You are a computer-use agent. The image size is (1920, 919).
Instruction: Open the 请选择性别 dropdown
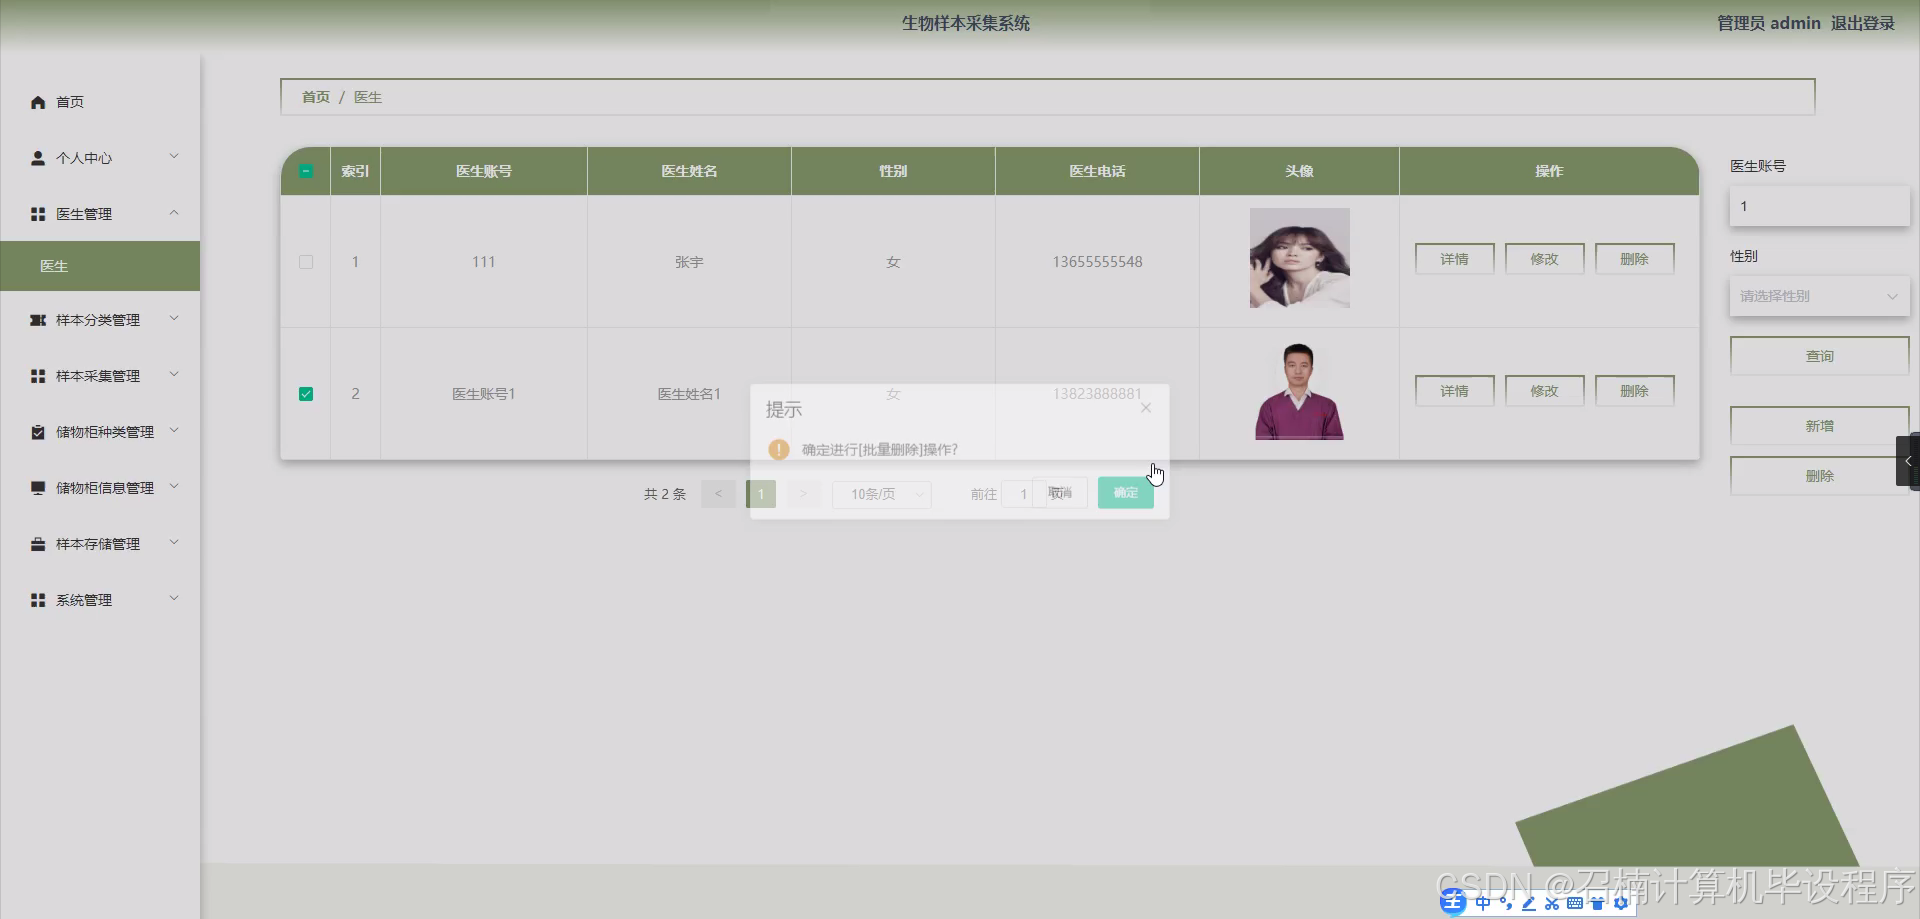[1819, 296]
